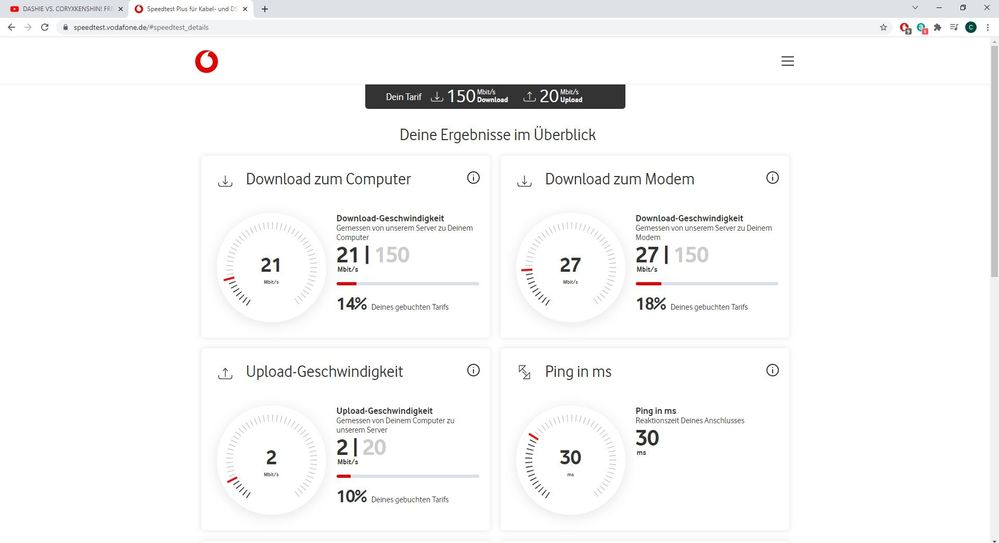Open the media control playlist icon

click(954, 27)
